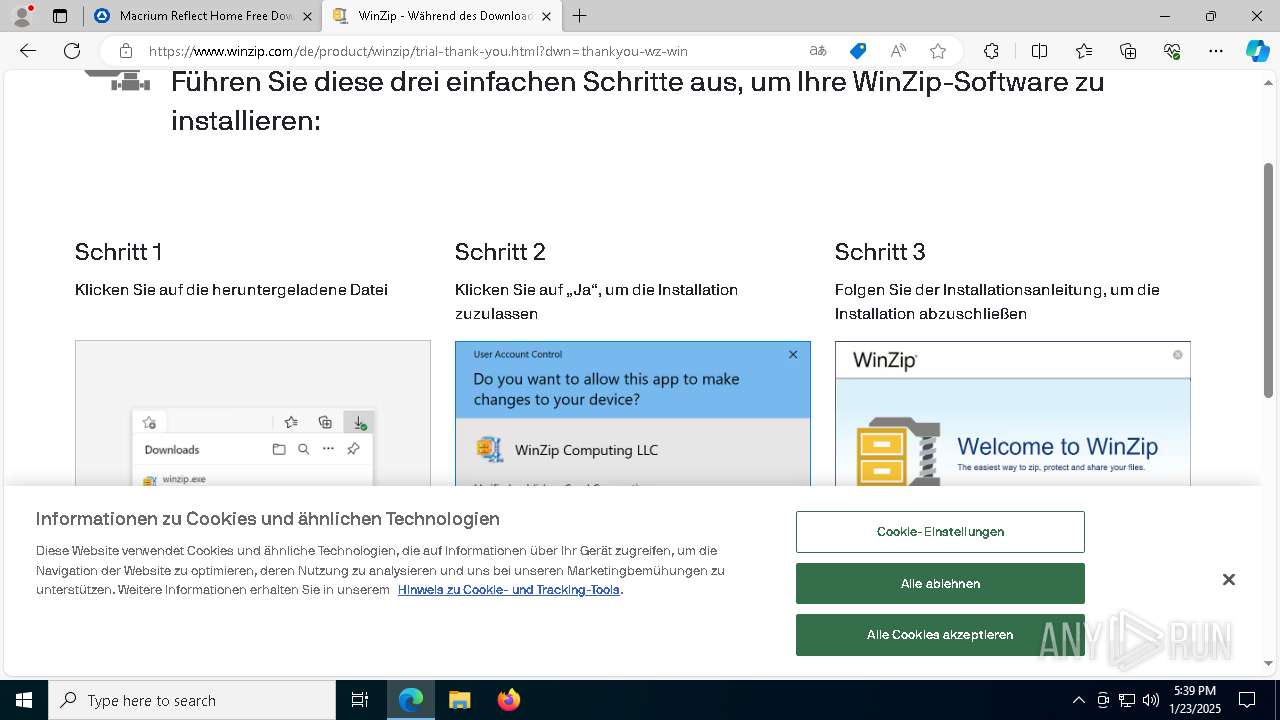
Task: Dismiss the cookie banner with X
Action: tap(1229, 580)
